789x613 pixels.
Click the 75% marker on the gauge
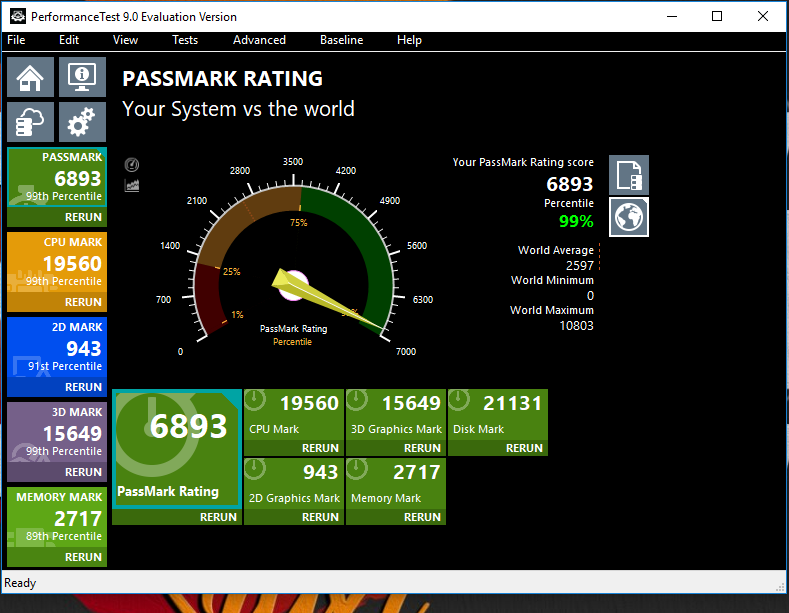click(x=298, y=222)
